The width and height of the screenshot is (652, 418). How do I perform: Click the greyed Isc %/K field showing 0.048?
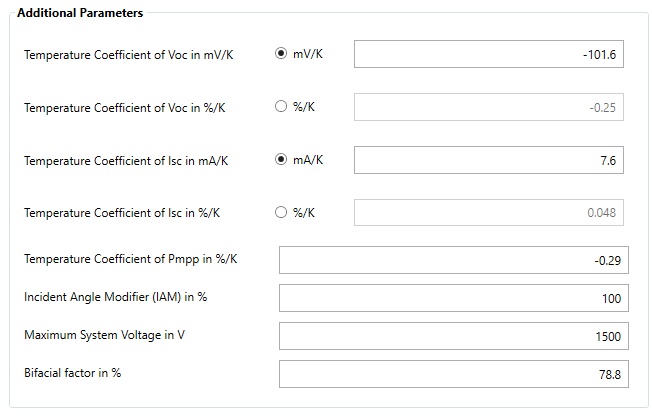click(490, 213)
